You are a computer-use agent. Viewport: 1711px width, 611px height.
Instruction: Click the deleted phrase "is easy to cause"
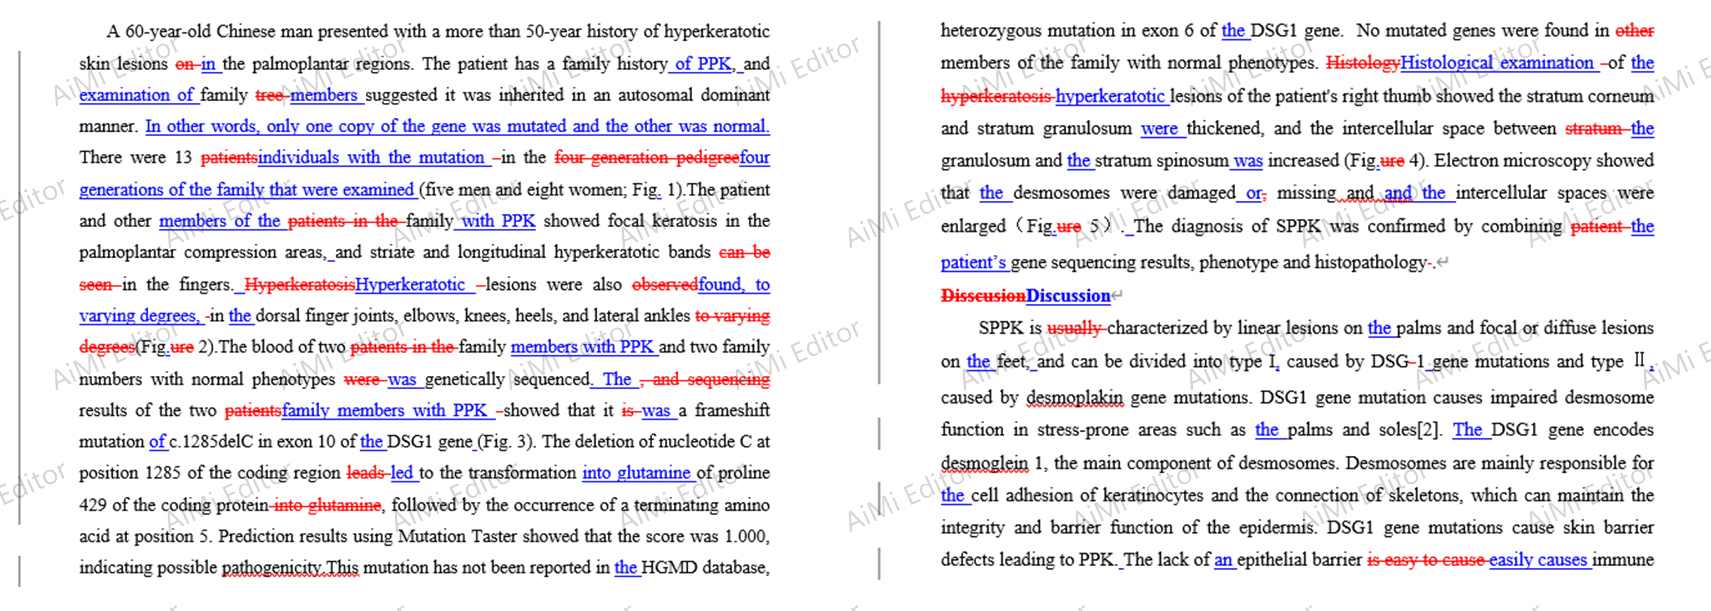point(1427,559)
